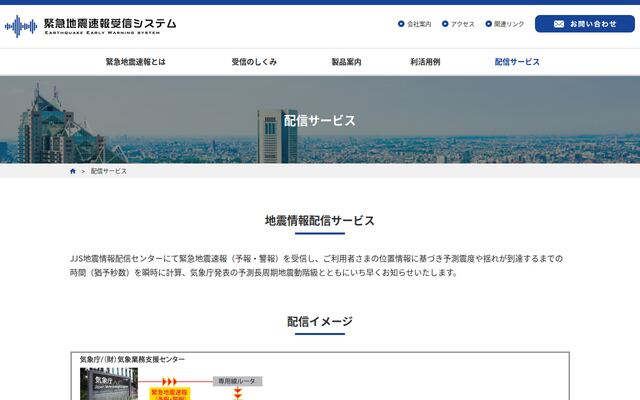
Task: Select the 受信のしくみ menu item
Action: tap(254, 62)
